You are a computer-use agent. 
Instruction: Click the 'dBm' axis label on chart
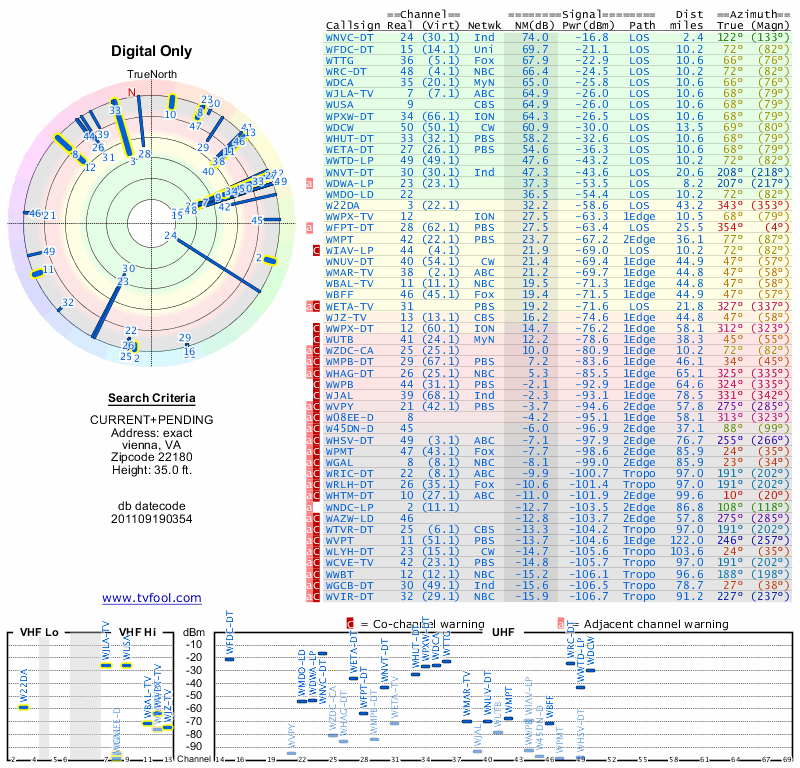click(x=194, y=633)
